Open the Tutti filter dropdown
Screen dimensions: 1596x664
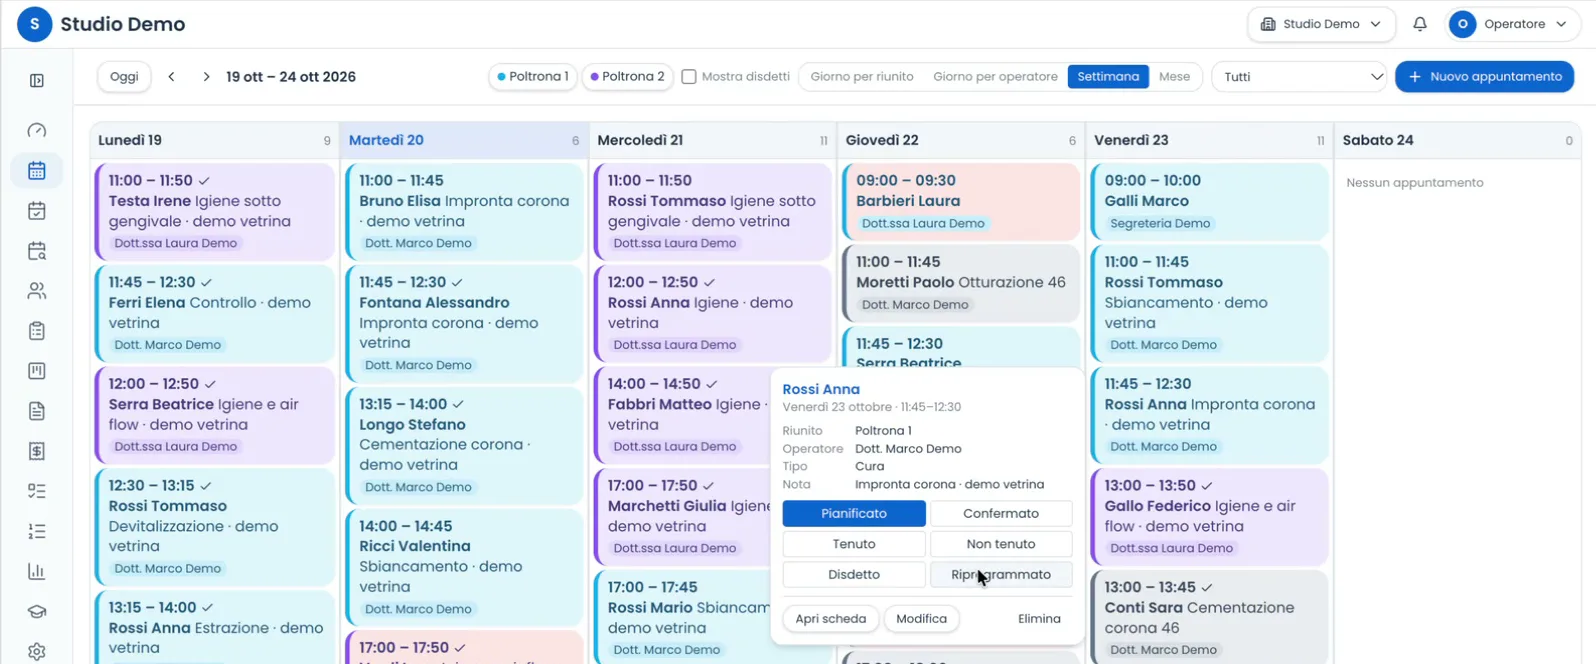(x=1299, y=77)
